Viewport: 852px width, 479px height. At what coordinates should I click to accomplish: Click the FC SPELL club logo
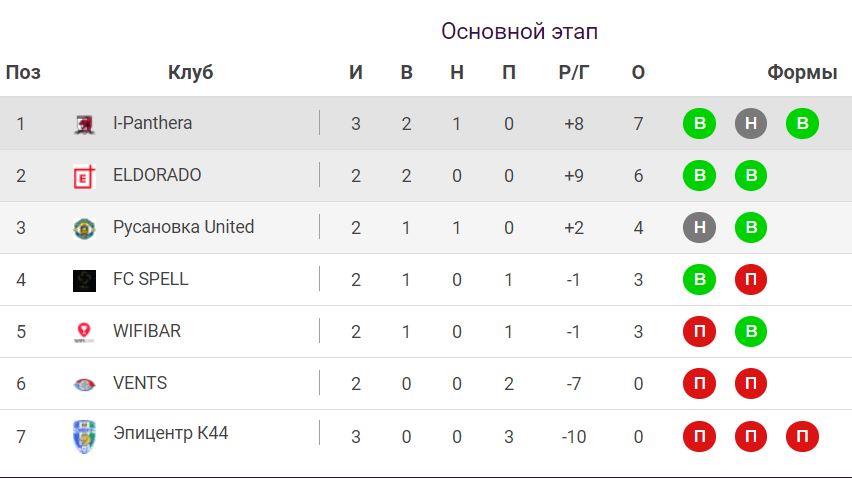point(85,280)
